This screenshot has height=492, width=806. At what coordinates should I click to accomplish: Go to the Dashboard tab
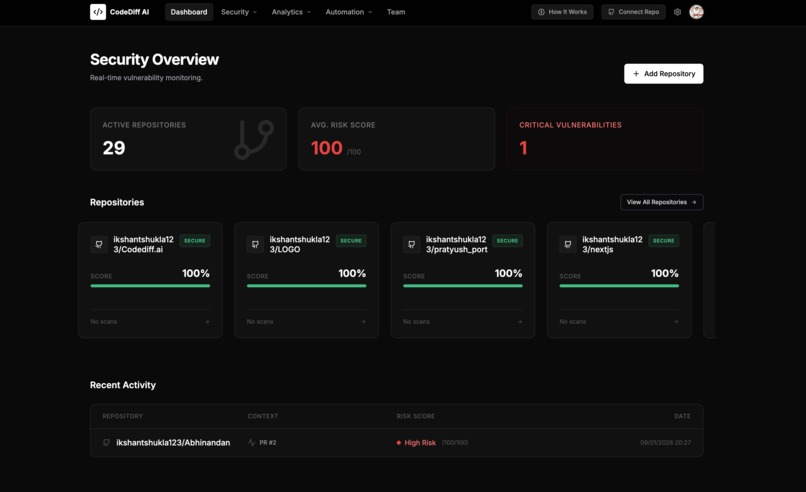tap(189, 12)
